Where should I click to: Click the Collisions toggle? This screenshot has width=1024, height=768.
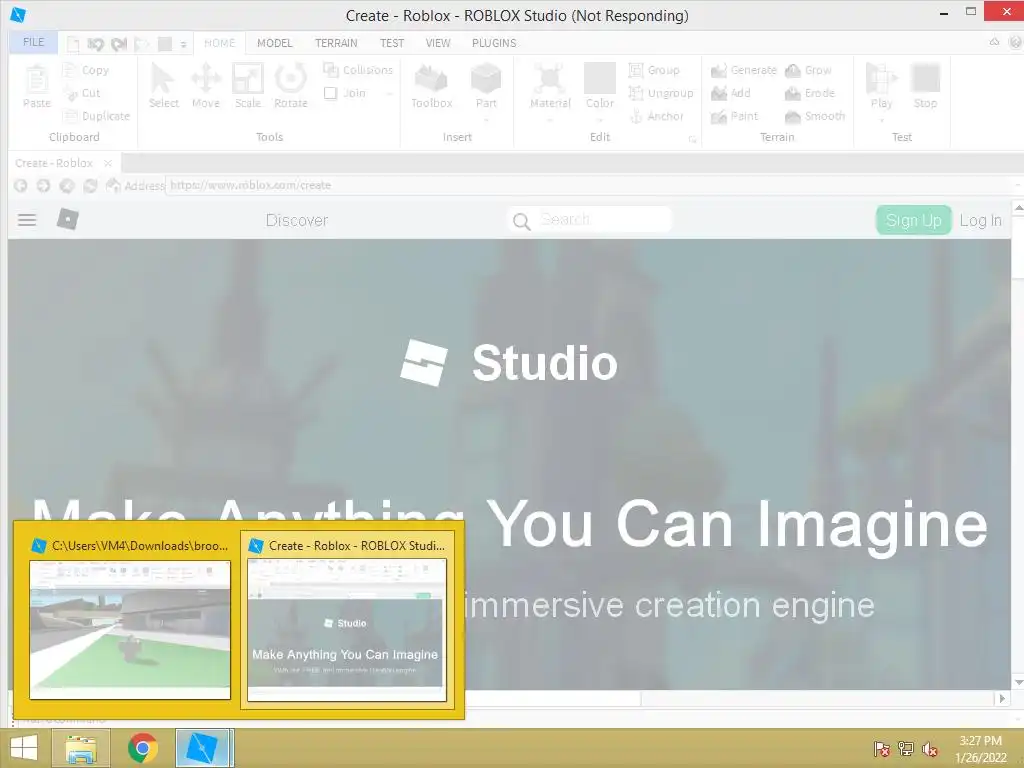[358, 69]
